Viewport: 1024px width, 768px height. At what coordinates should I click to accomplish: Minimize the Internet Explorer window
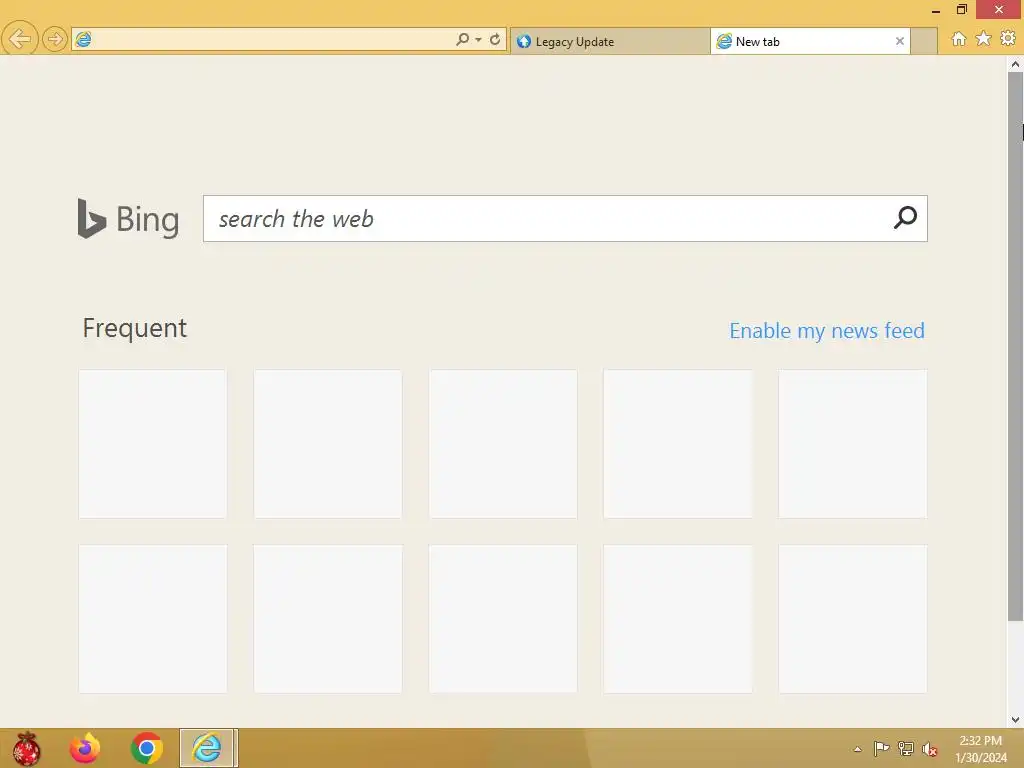tap(936, 10)
